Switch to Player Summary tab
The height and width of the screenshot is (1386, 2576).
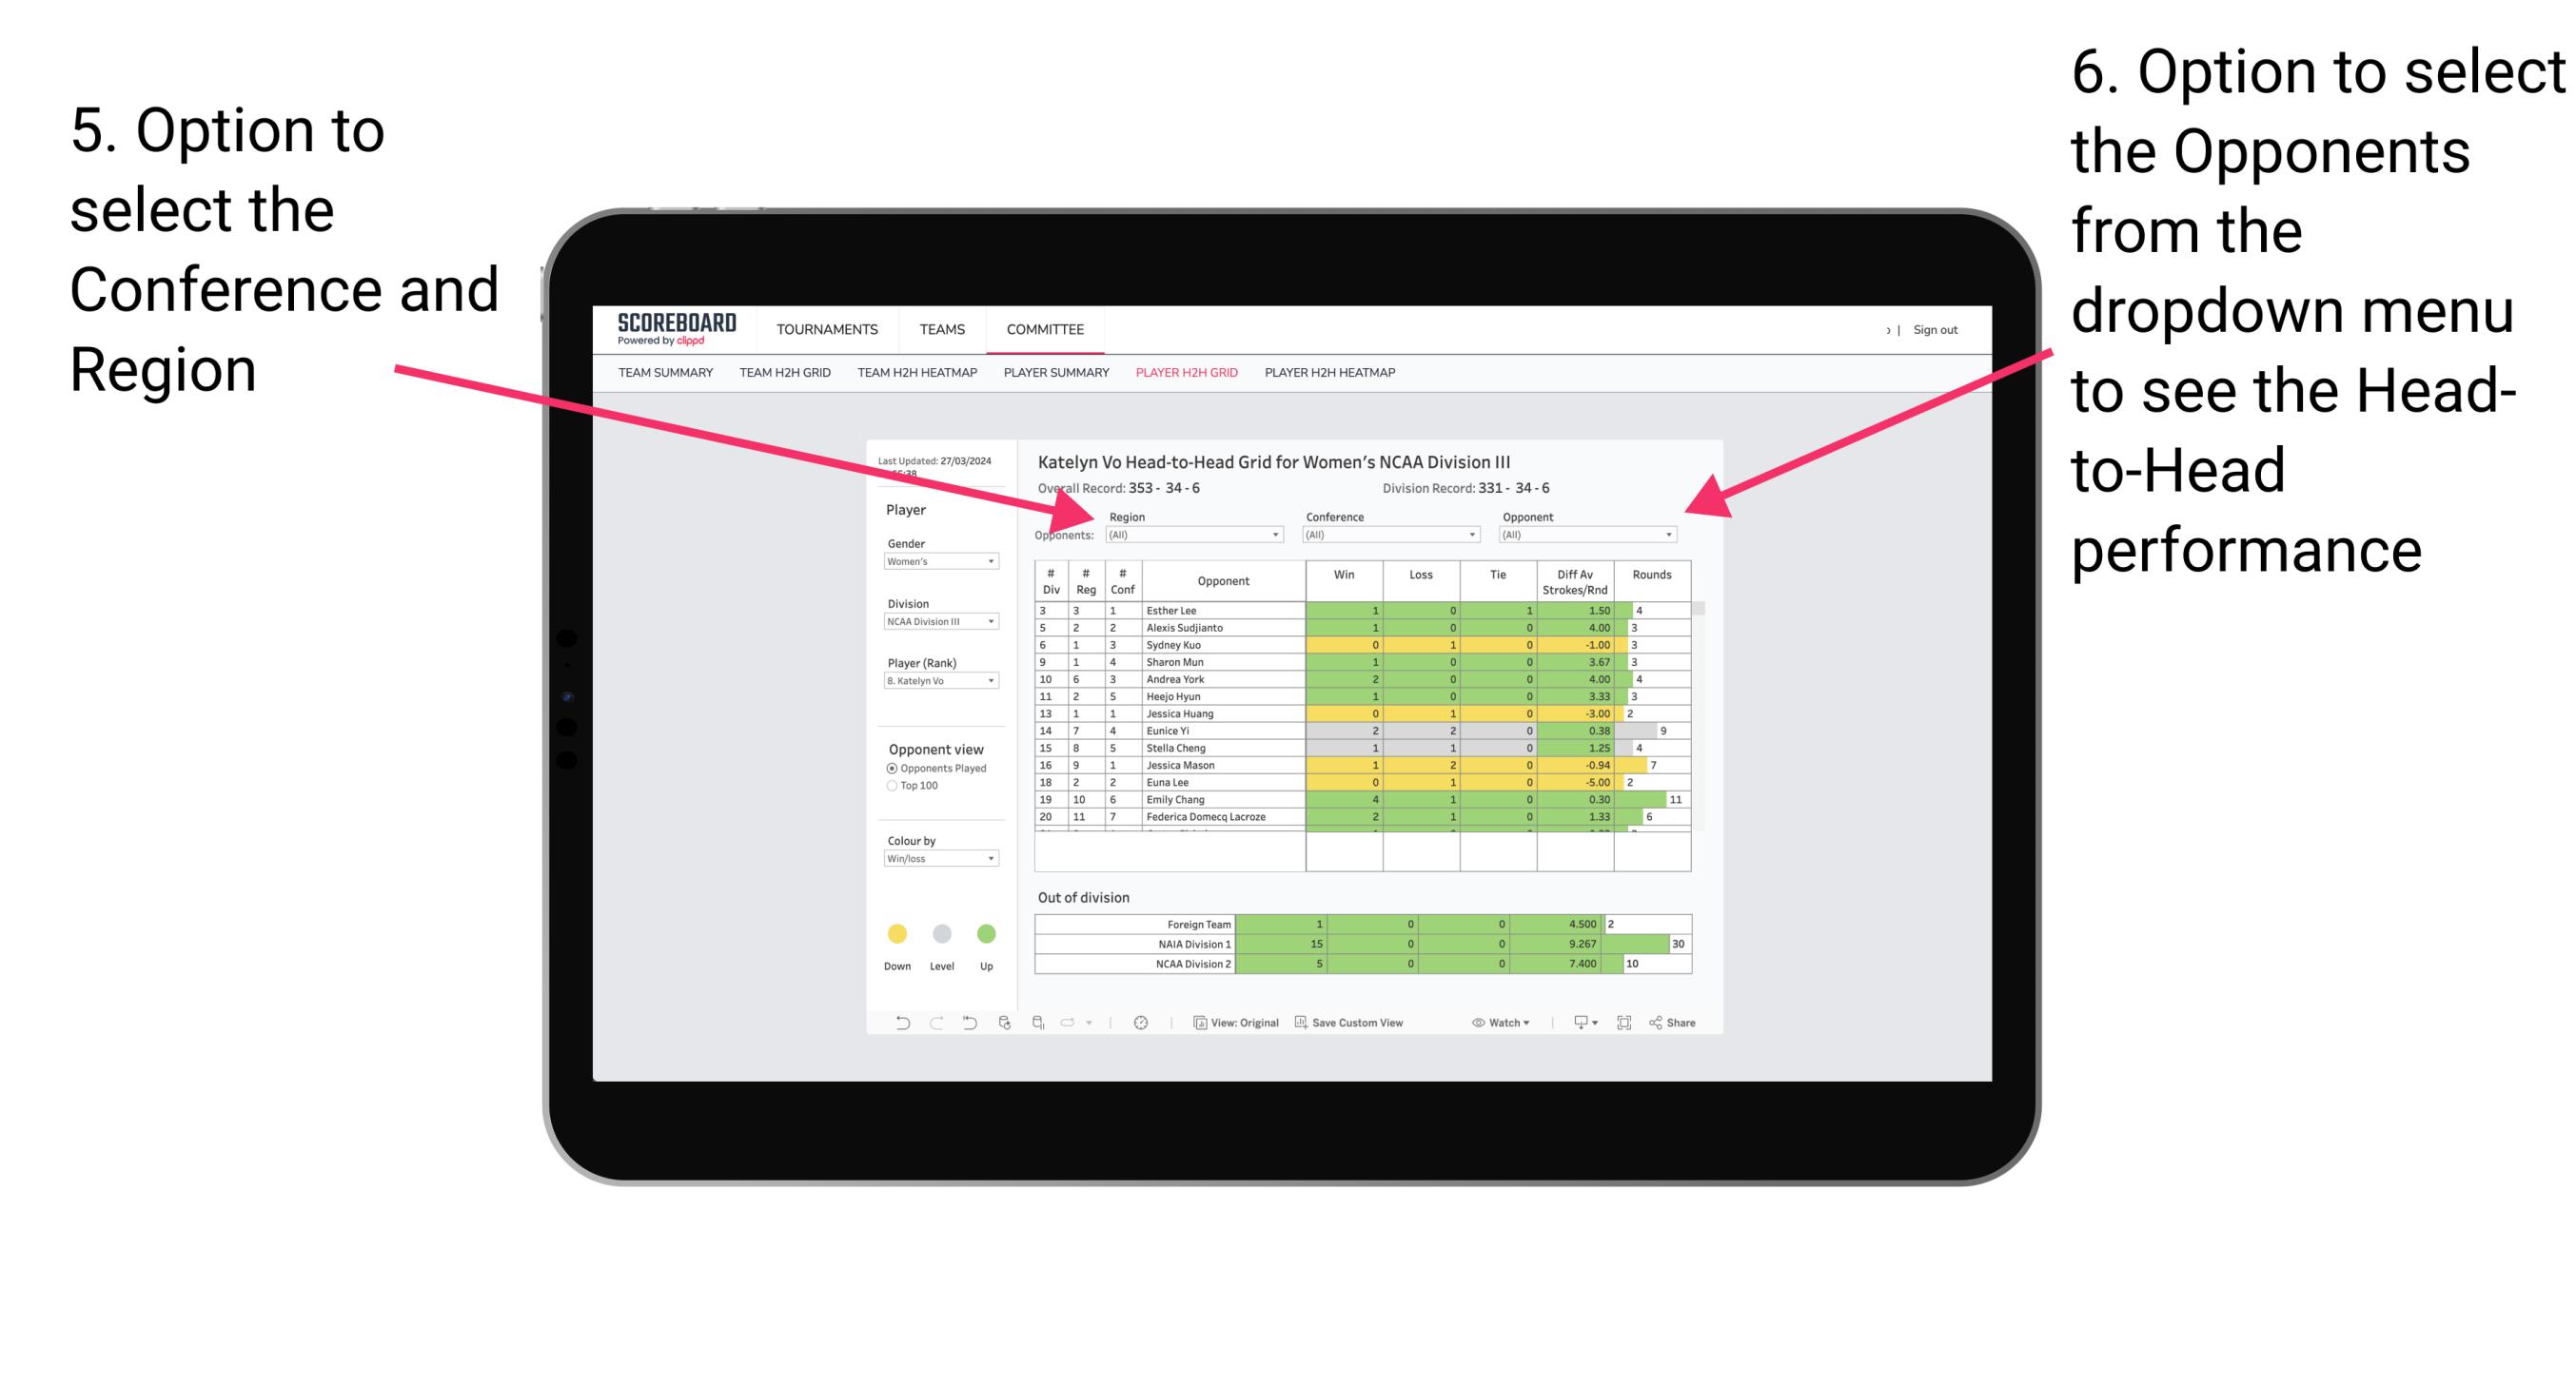point(1053,379)
